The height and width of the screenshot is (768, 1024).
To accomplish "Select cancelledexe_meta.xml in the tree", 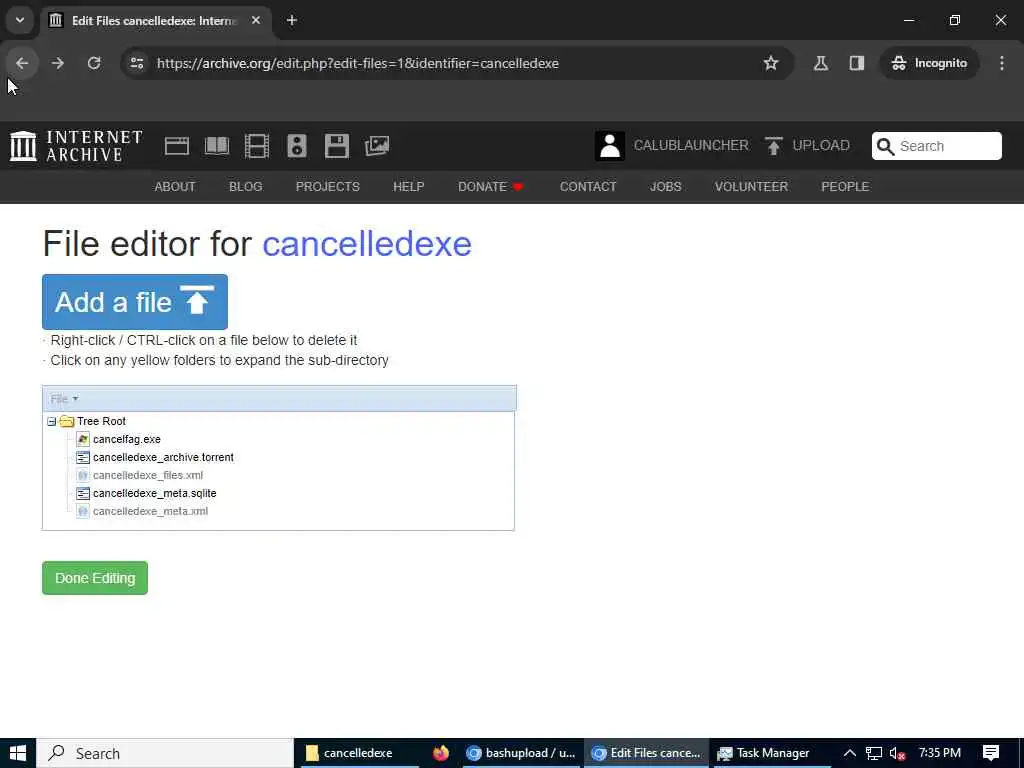I will 150,511.
